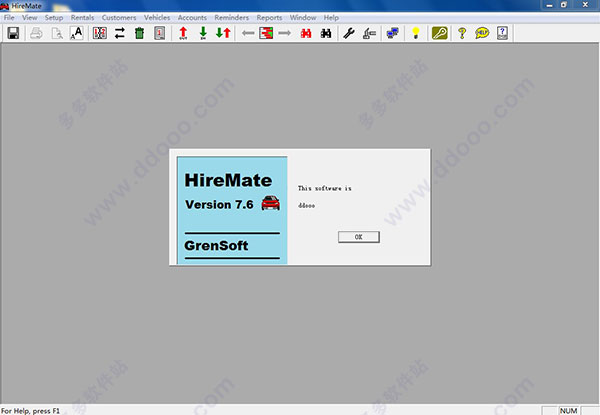This screenshot has height=415, width=600.
Task: Click 'For Help, press F1' status text
Action: click(x=31, y=411)
